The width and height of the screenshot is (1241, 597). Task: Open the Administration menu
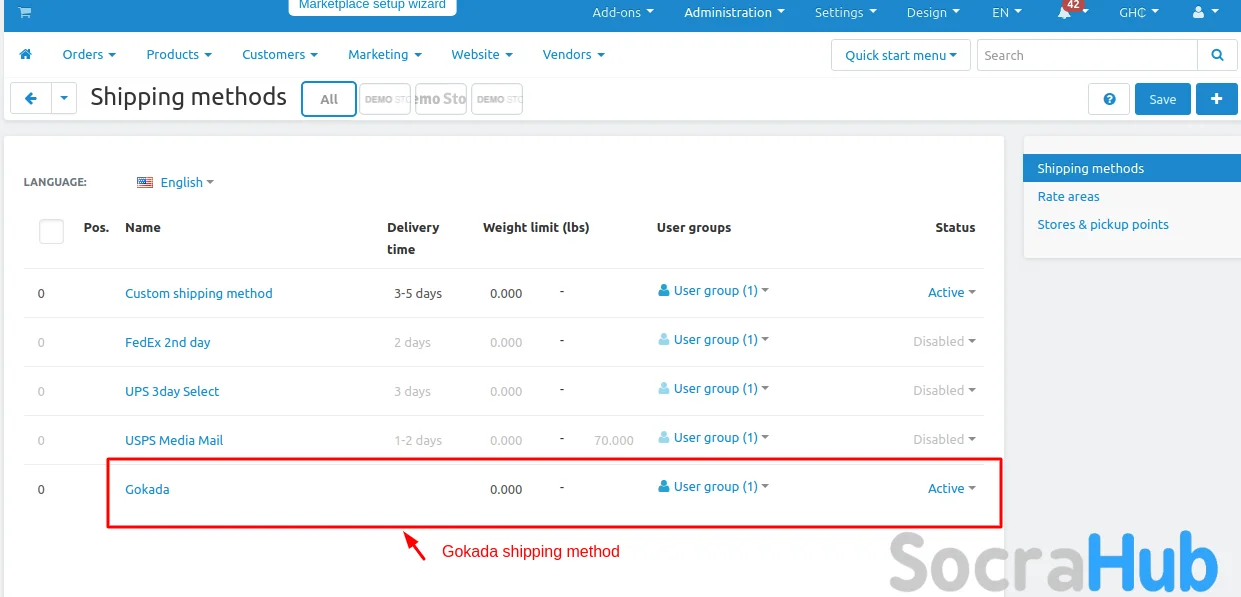click(x=734, y=13)
